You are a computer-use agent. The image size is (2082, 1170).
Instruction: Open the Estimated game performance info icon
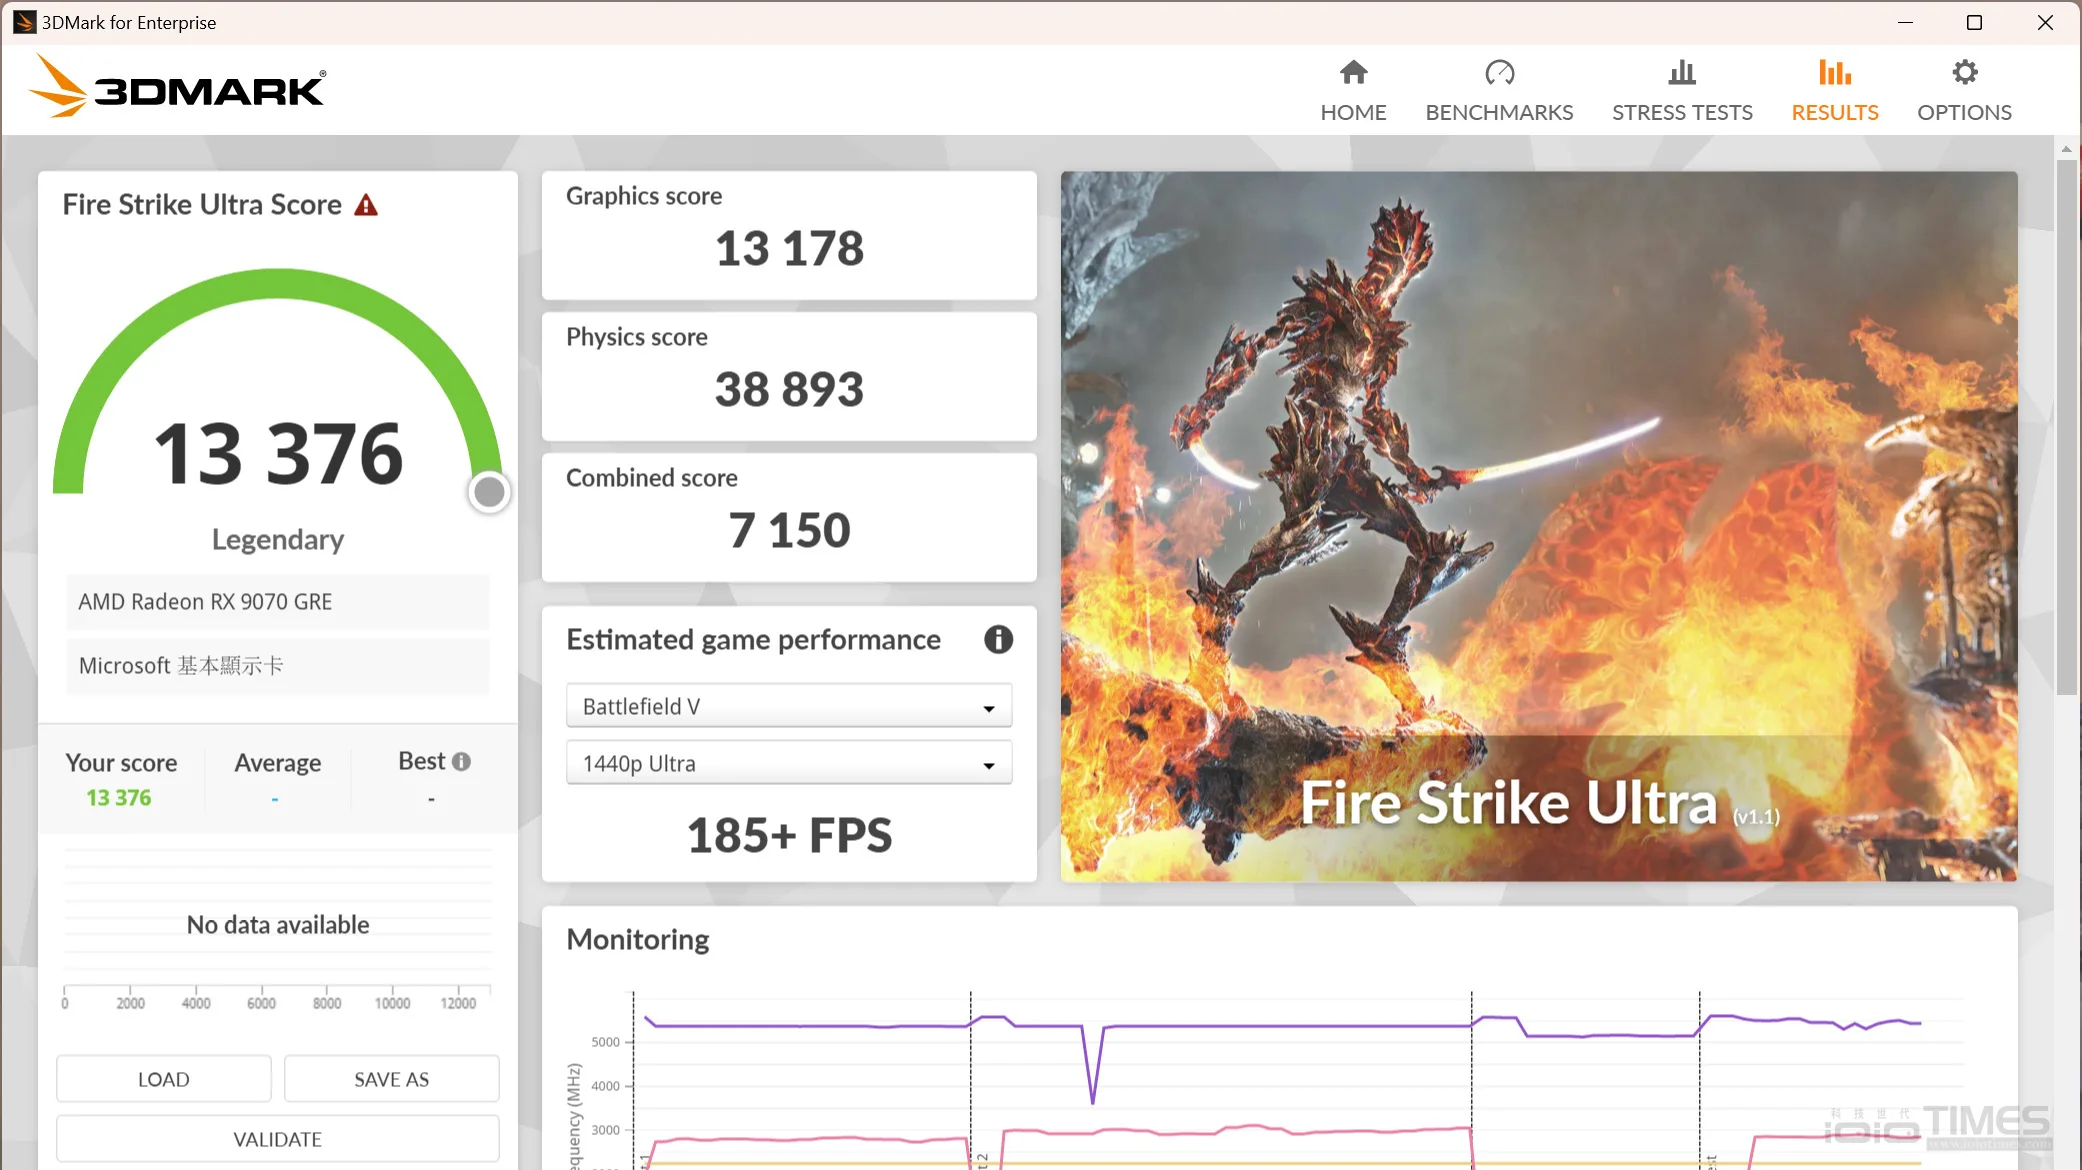click(998, 639)
